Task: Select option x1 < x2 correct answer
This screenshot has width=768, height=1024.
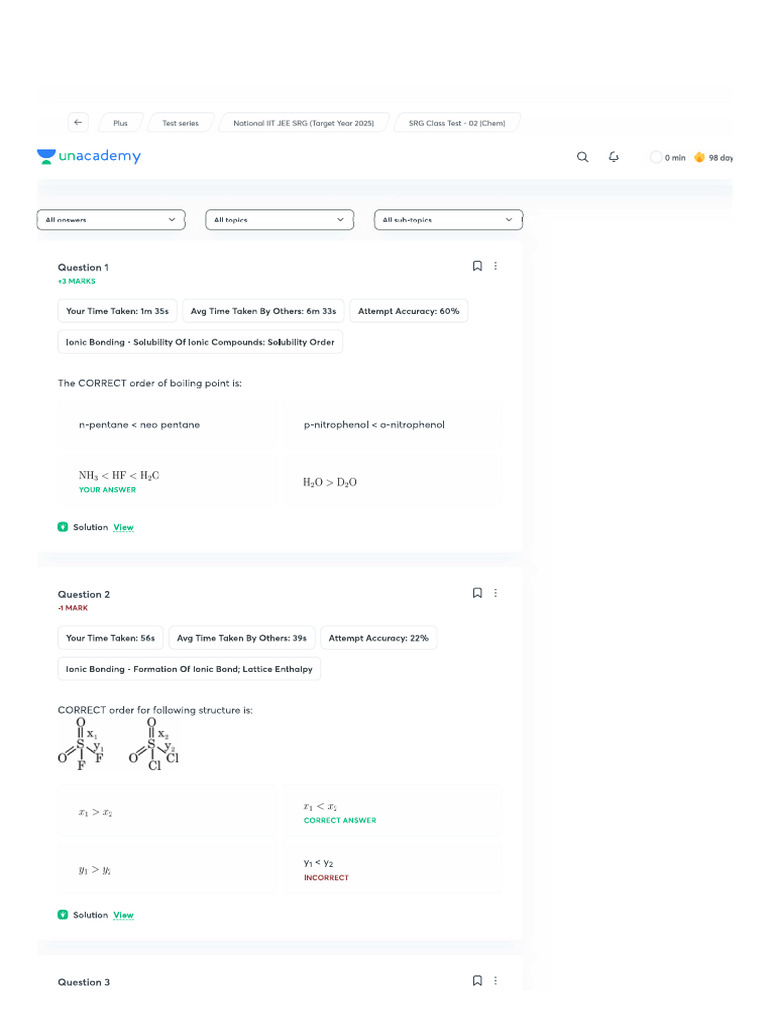Action: [392, 812]
